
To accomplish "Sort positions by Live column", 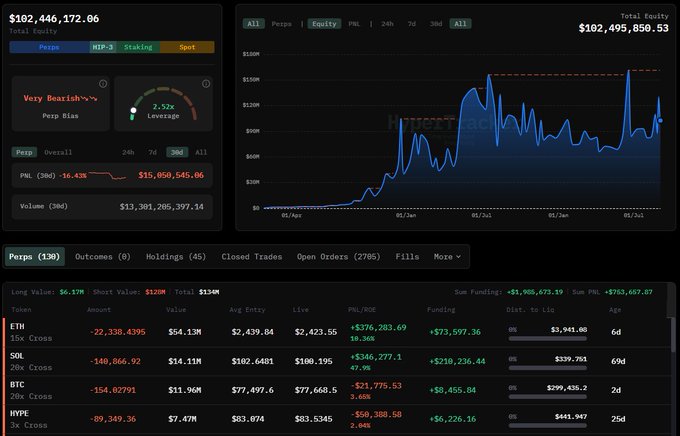I will point(301,309).
